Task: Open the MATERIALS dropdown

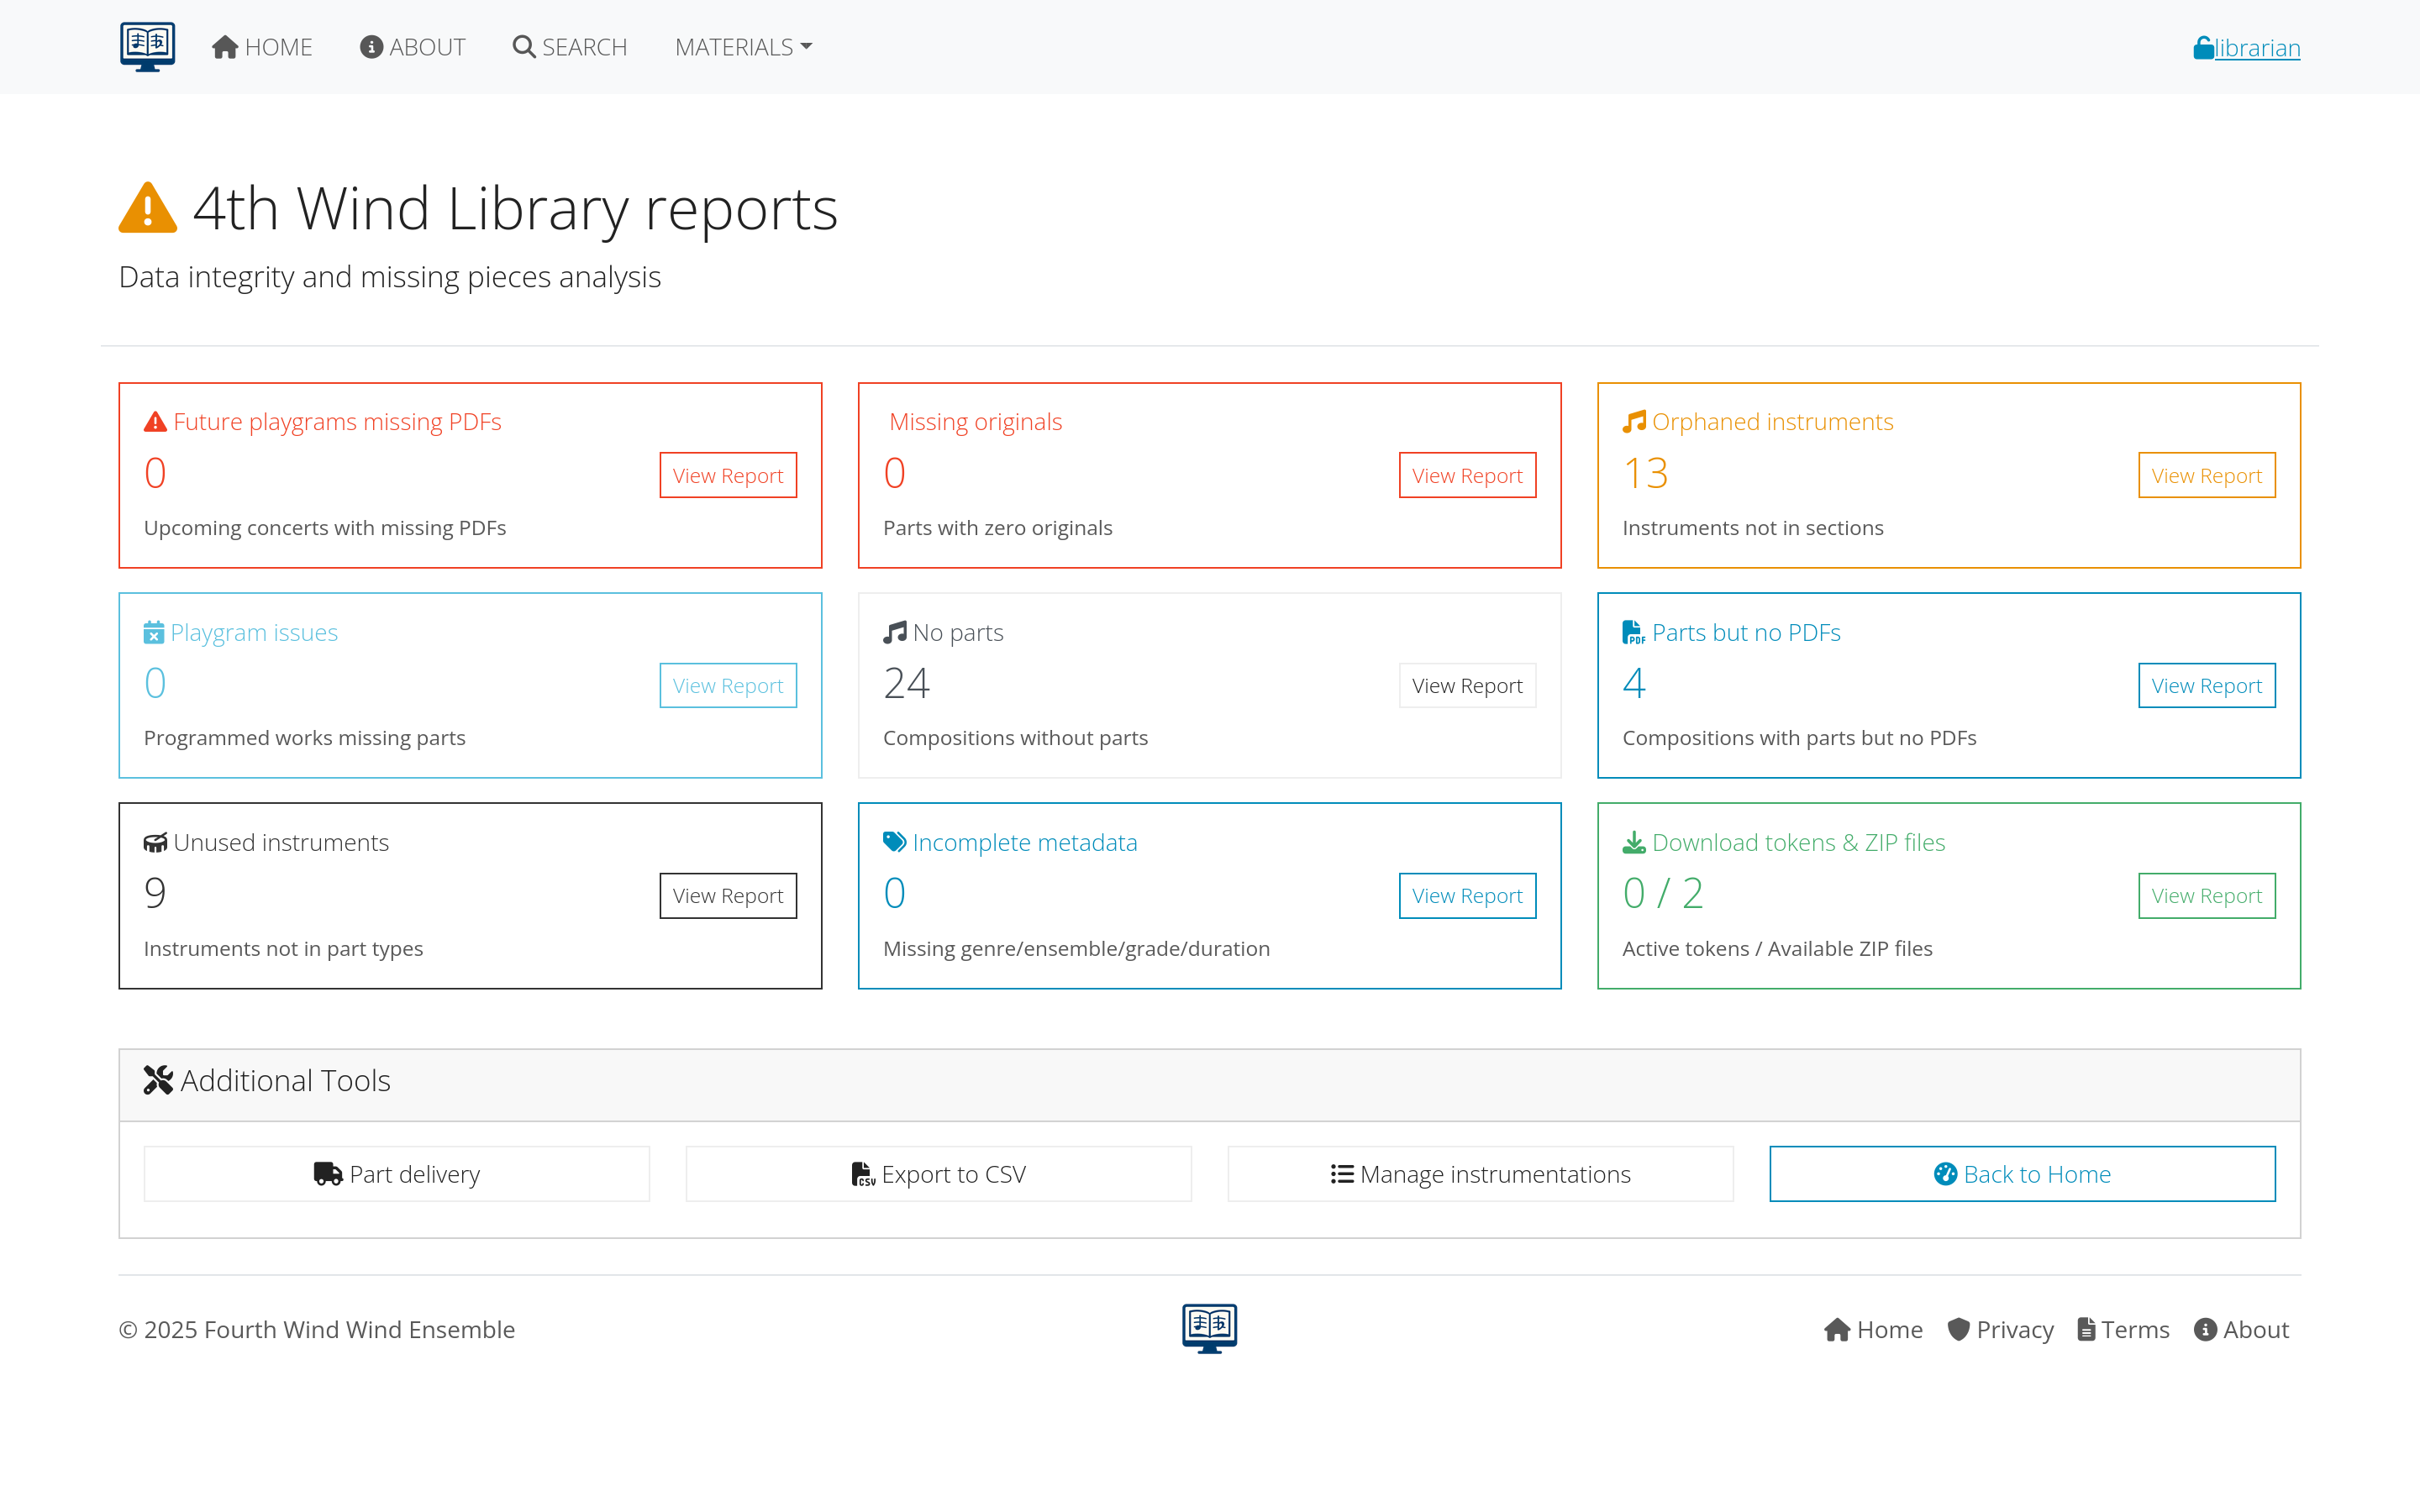Action: point(742,46)
